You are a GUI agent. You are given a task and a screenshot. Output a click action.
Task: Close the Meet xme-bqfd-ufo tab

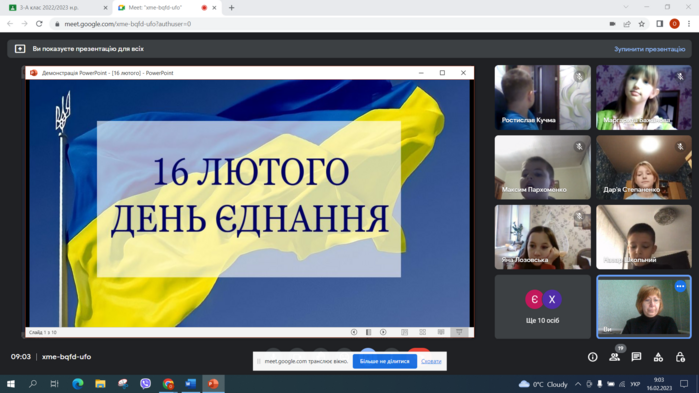pyautogui.click(x=214, y=8)
